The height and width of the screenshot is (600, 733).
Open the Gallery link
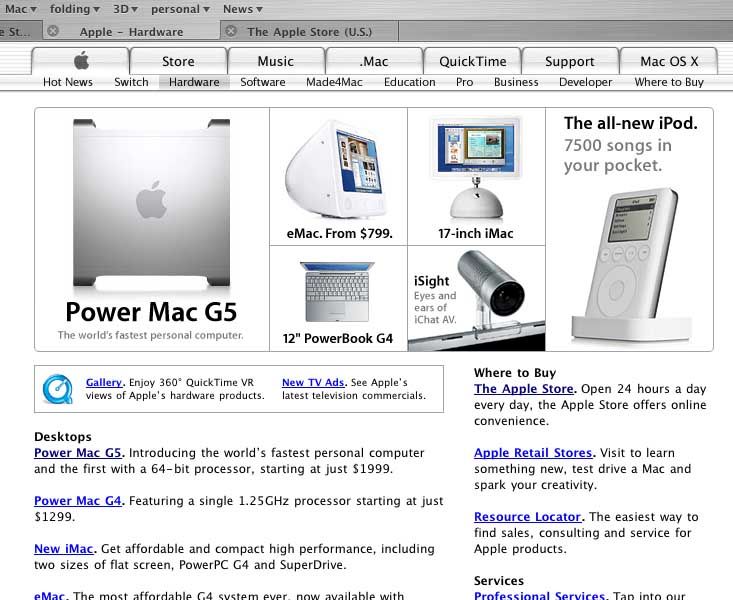104,383
